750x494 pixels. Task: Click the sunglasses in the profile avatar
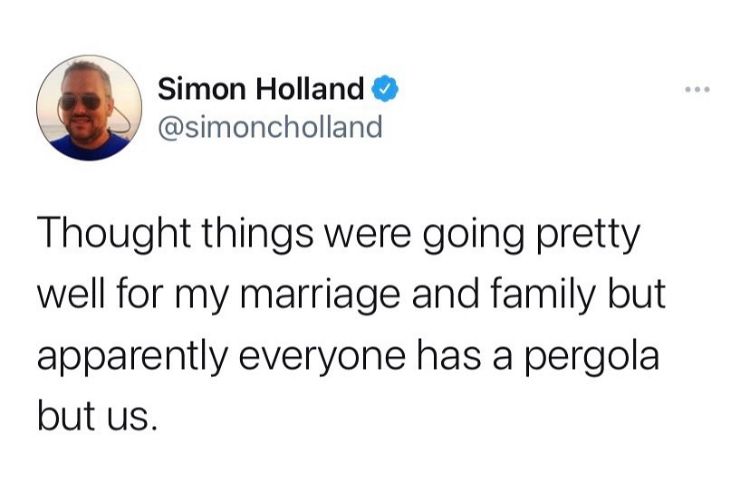tap(80, 101)
